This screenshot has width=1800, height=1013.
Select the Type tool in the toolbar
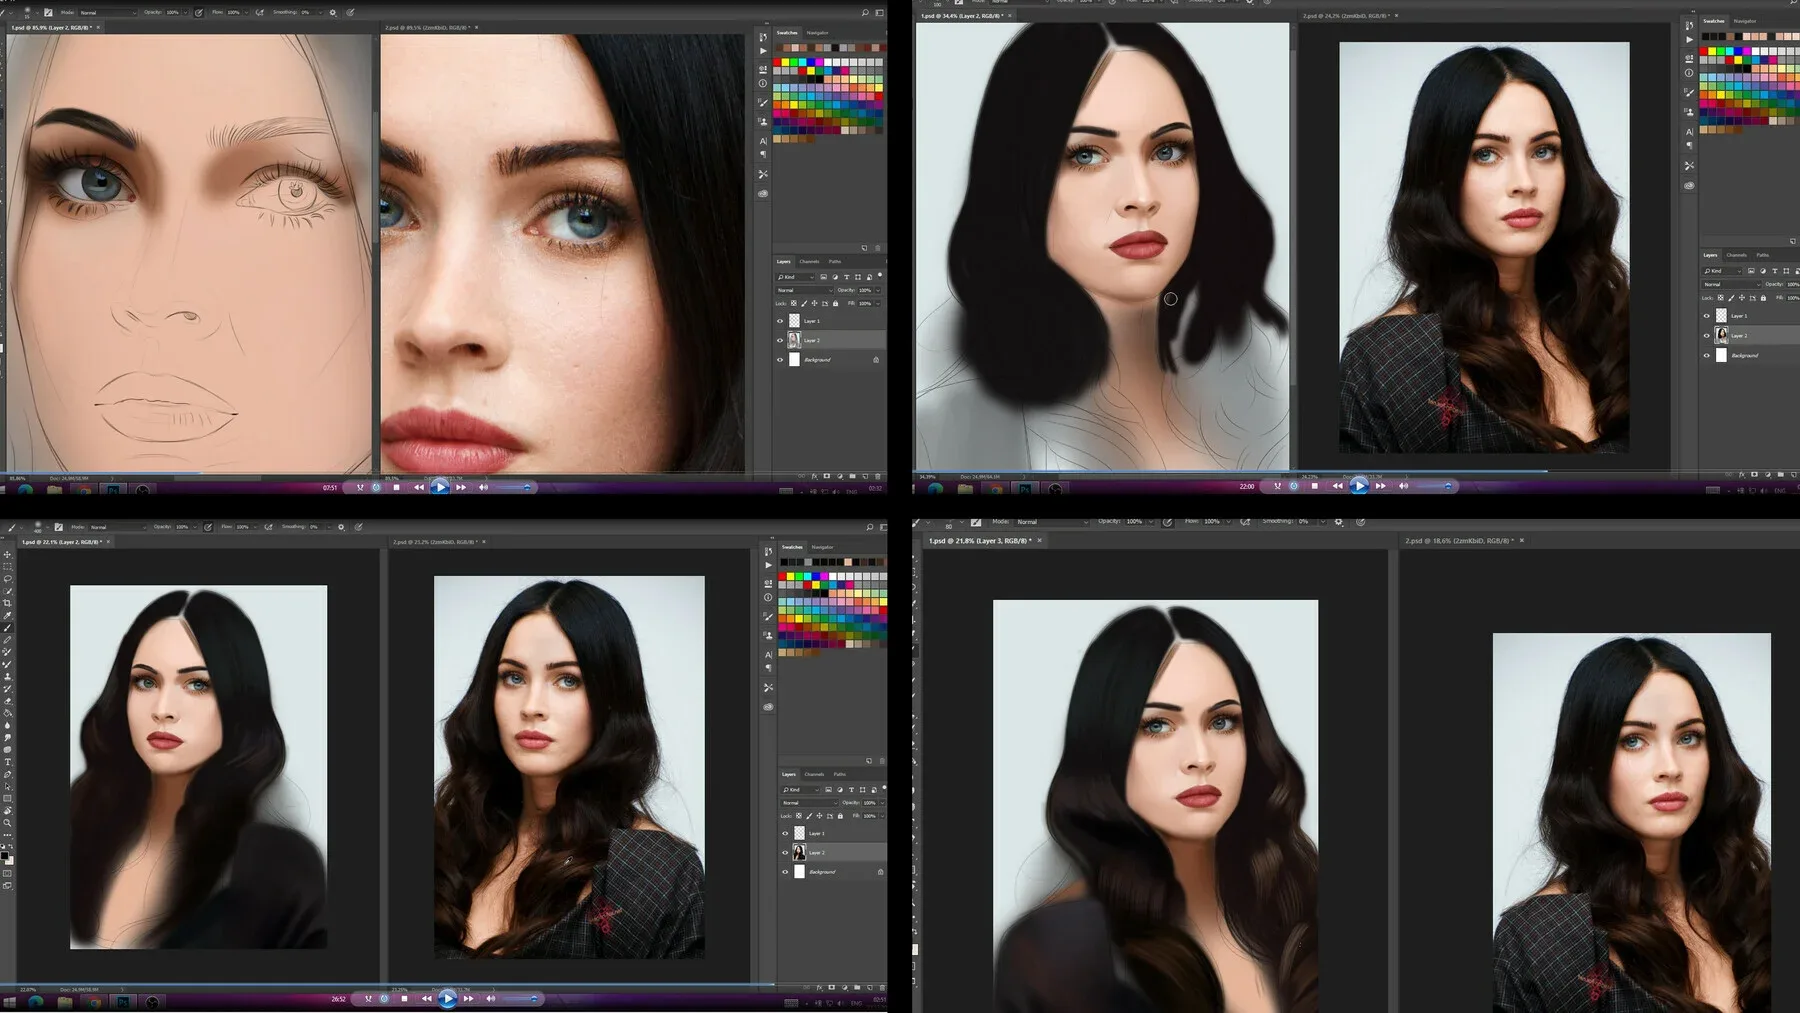click(x=9, y=760)
